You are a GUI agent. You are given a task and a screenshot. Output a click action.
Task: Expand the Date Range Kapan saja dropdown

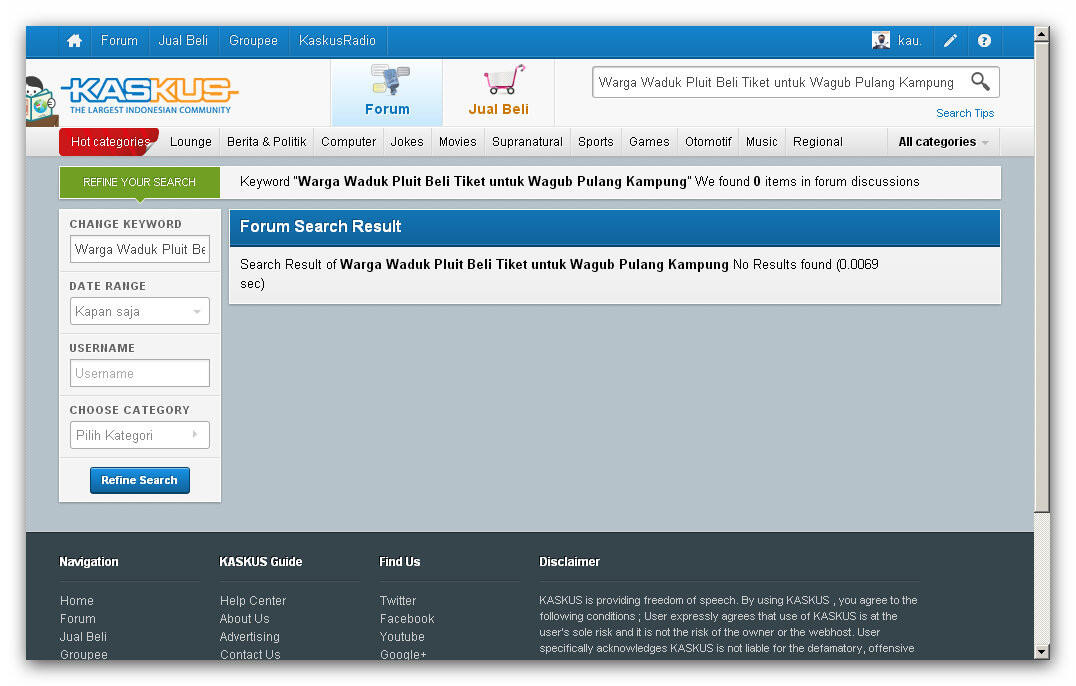click(140, 311)
